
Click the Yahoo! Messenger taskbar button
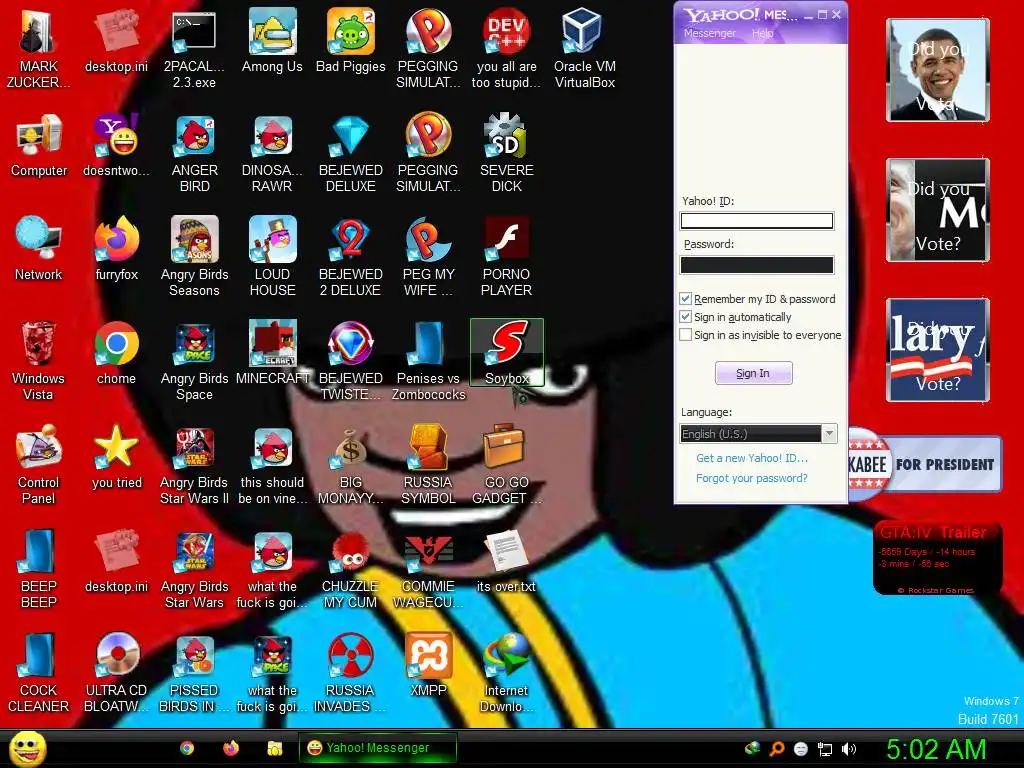click(377, 748)
